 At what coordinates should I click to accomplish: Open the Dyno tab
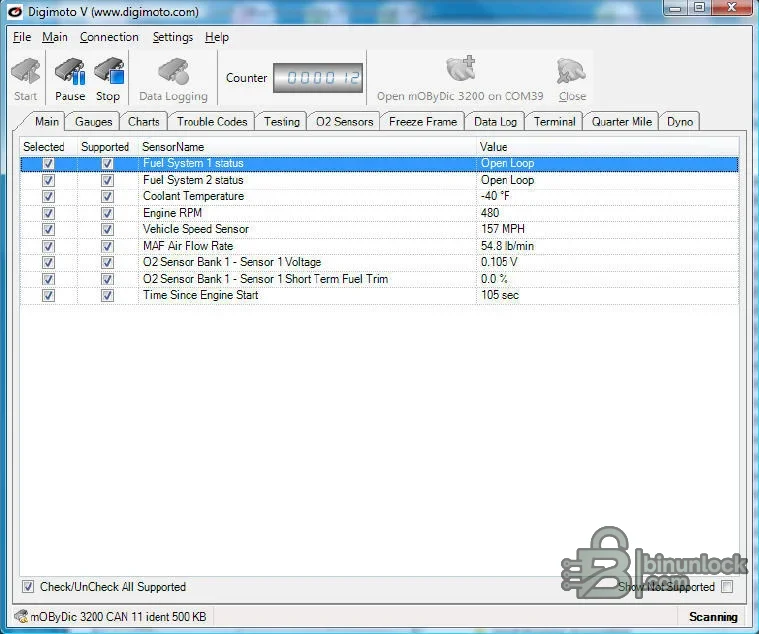click(x=680, y=121)
